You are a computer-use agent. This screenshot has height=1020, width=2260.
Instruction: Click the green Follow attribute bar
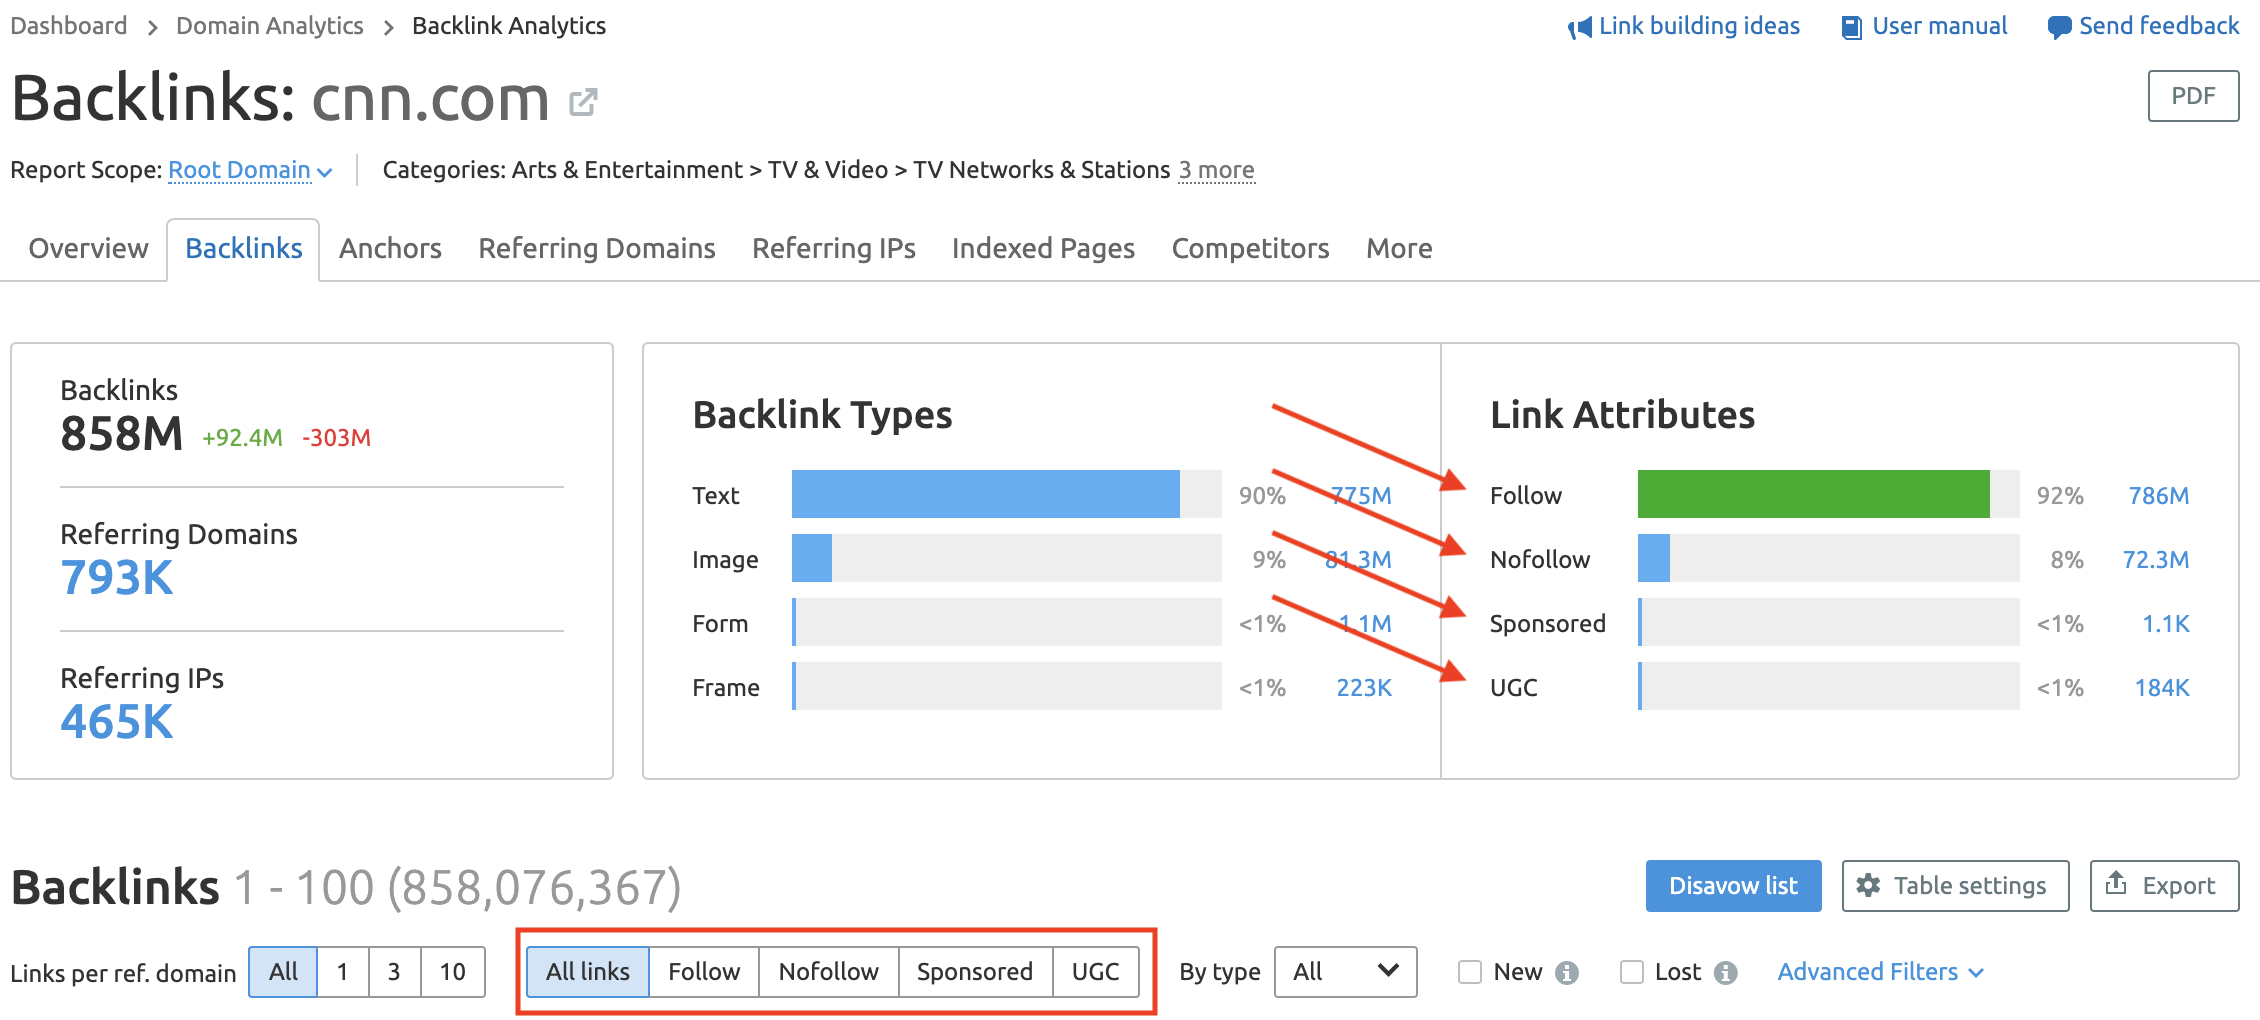click(1813, 494)
